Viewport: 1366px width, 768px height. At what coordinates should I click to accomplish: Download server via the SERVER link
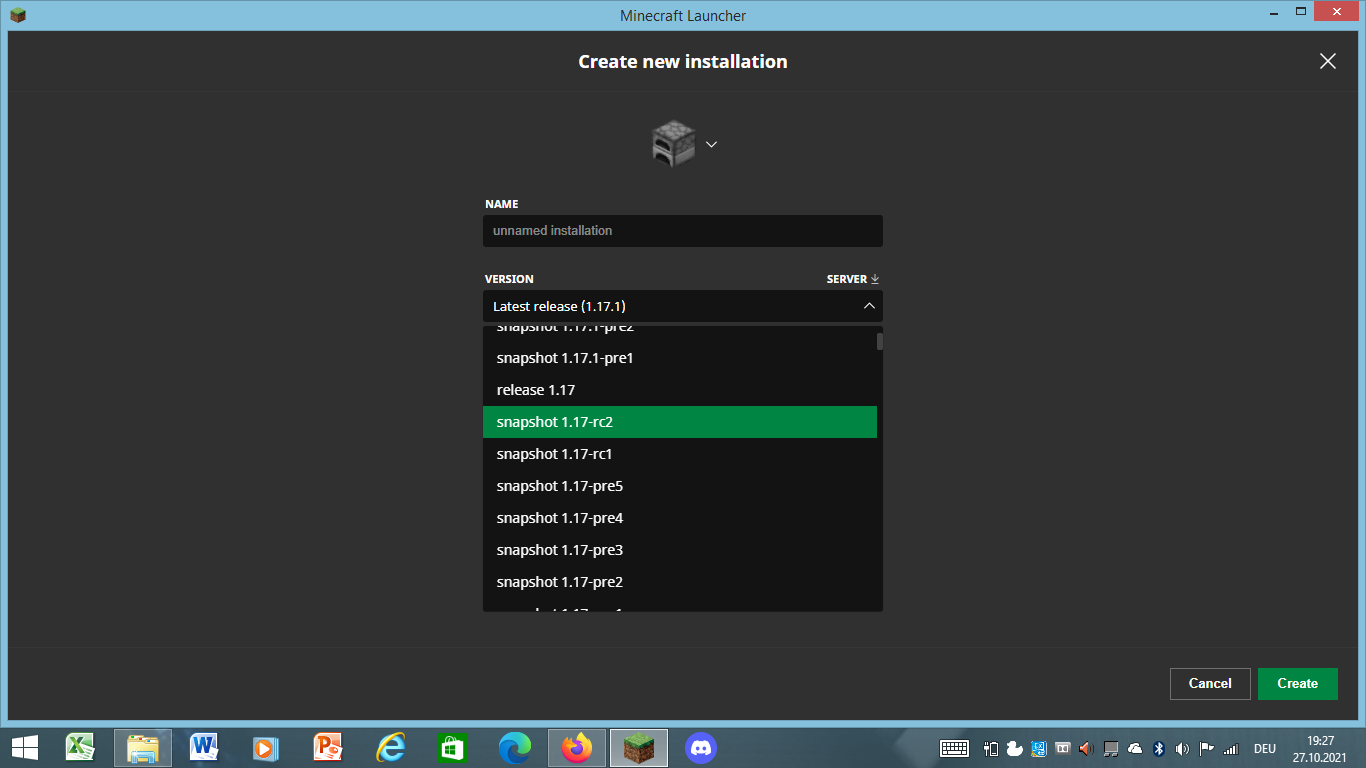pos(852,279)
